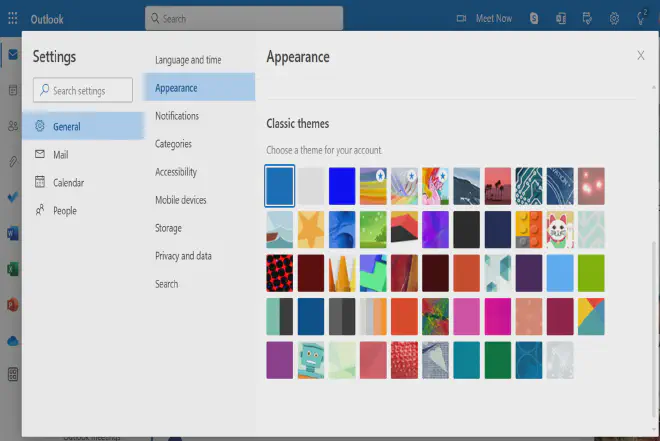Choose the magenta theme swatch
The image size is (660, 441).
pyautogui.click(x=498, y=316)
